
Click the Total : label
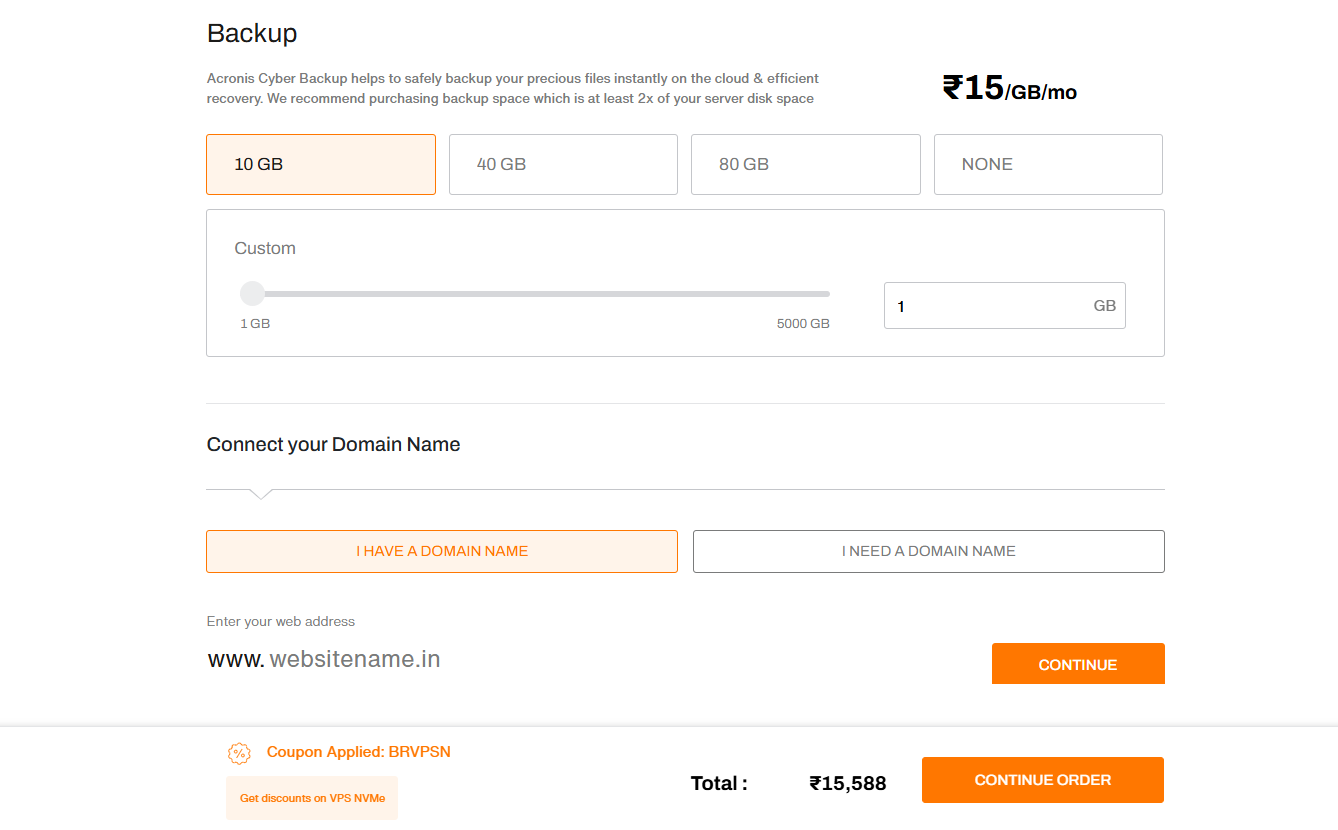click(x=719, y=783)
